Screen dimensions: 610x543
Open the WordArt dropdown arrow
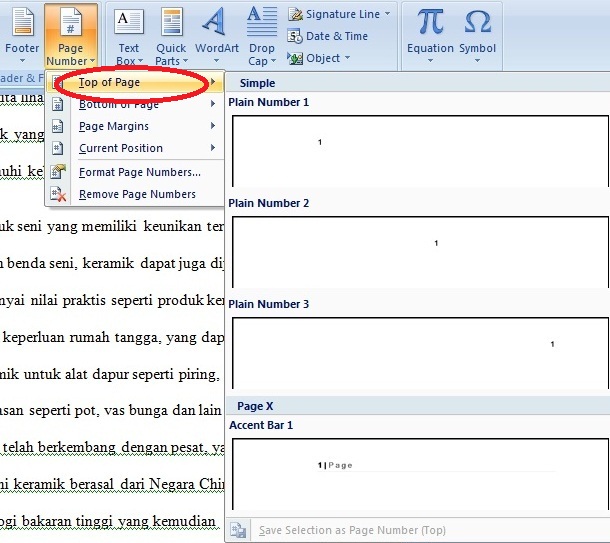(x=216, y=61)
